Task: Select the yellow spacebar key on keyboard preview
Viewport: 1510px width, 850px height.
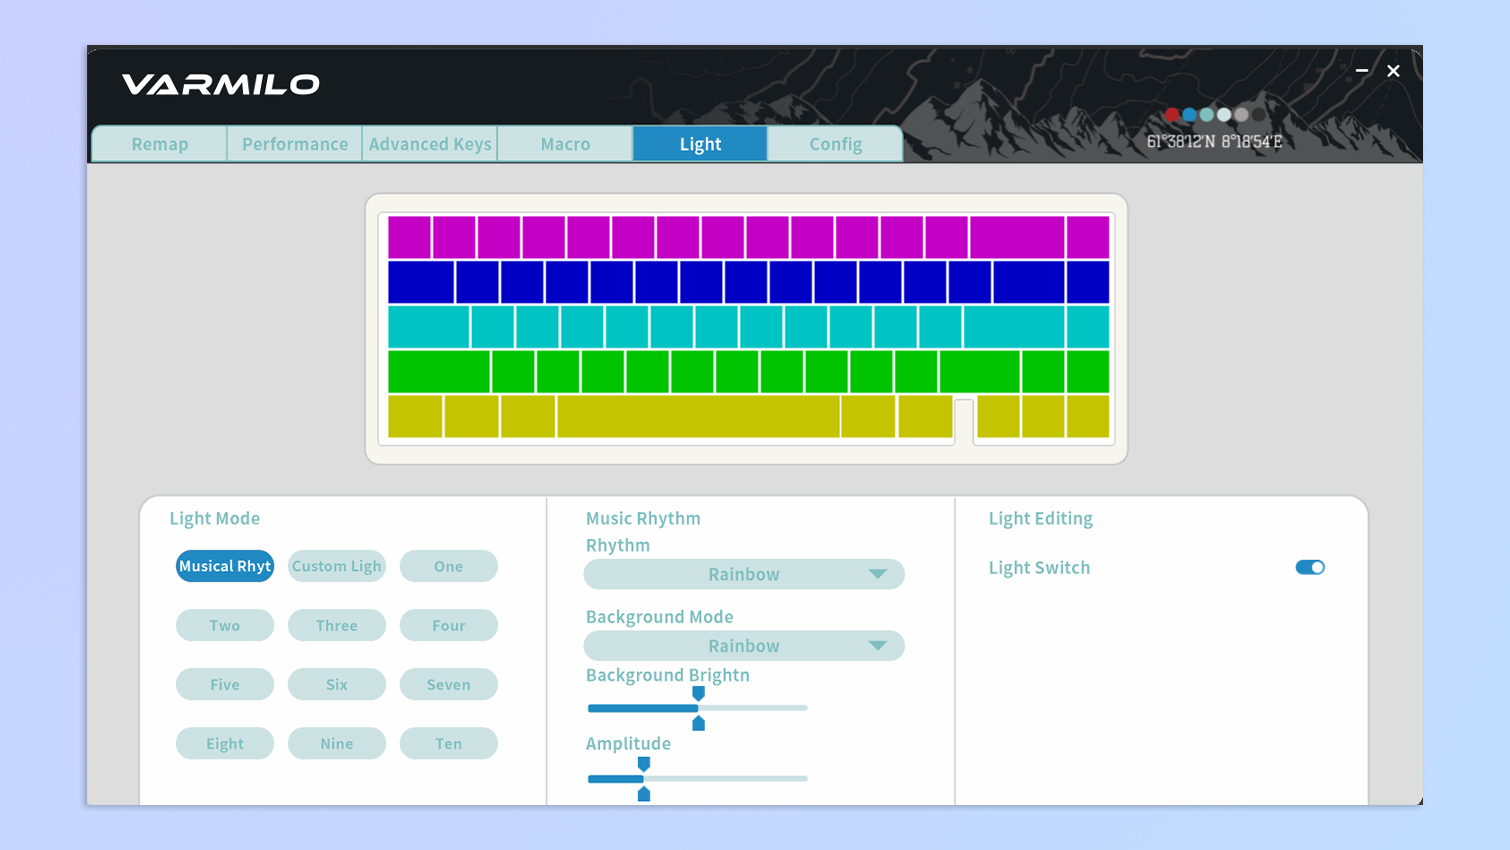Action: pyautogui.click(x=698, y=416)
